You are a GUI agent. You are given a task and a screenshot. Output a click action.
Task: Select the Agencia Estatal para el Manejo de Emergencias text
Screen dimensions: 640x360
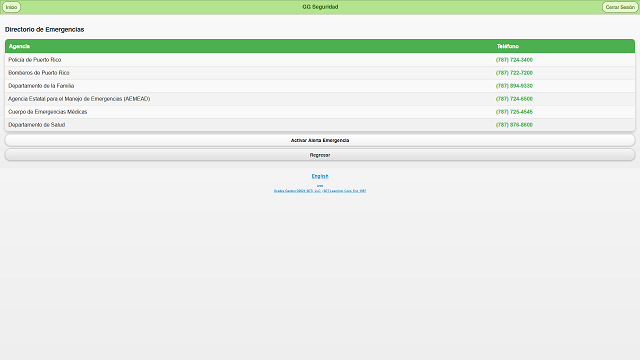79,99
